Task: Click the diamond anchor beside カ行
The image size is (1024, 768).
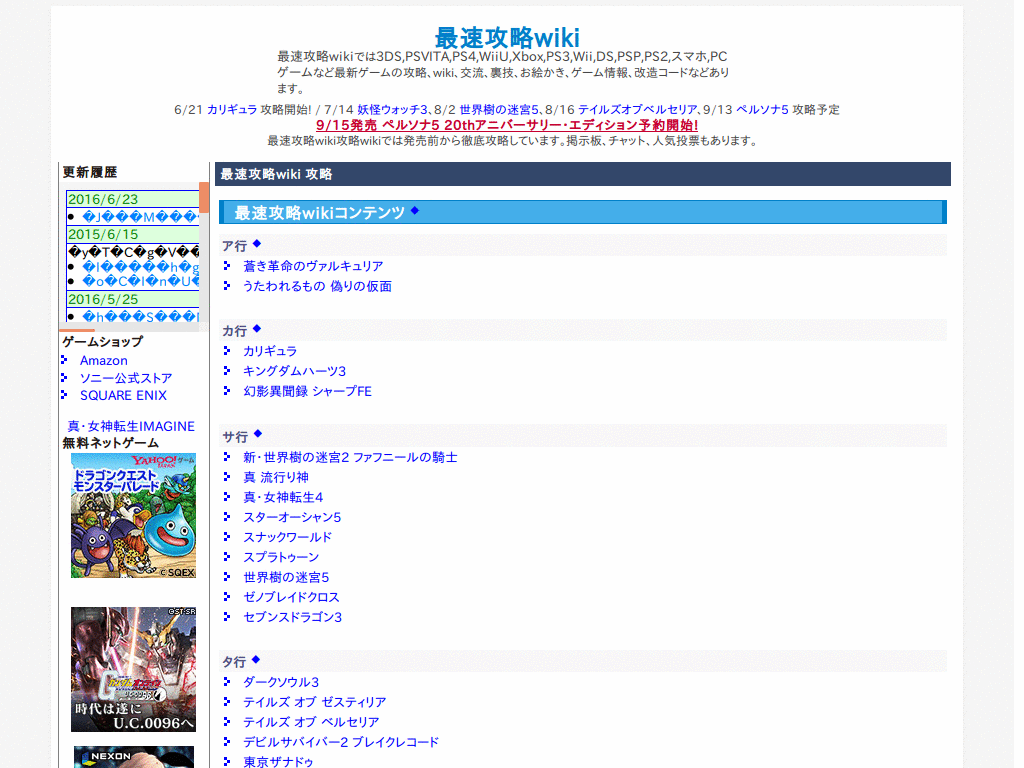Action: pyautogui.click(x=257, y=328)
